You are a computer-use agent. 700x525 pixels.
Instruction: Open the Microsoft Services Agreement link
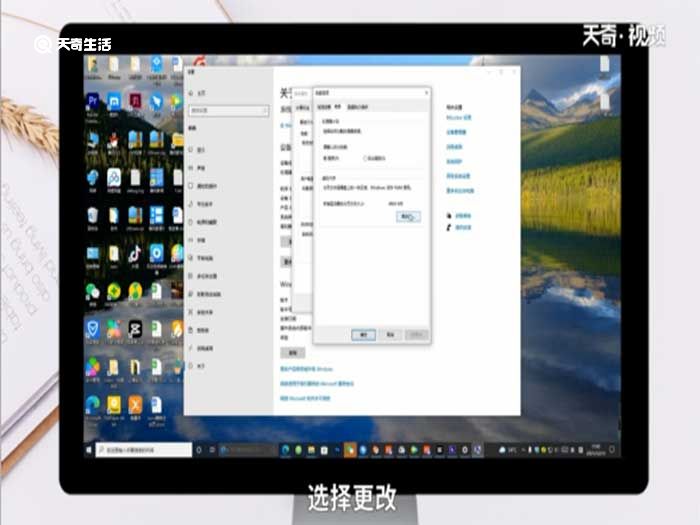click(317, 383)
